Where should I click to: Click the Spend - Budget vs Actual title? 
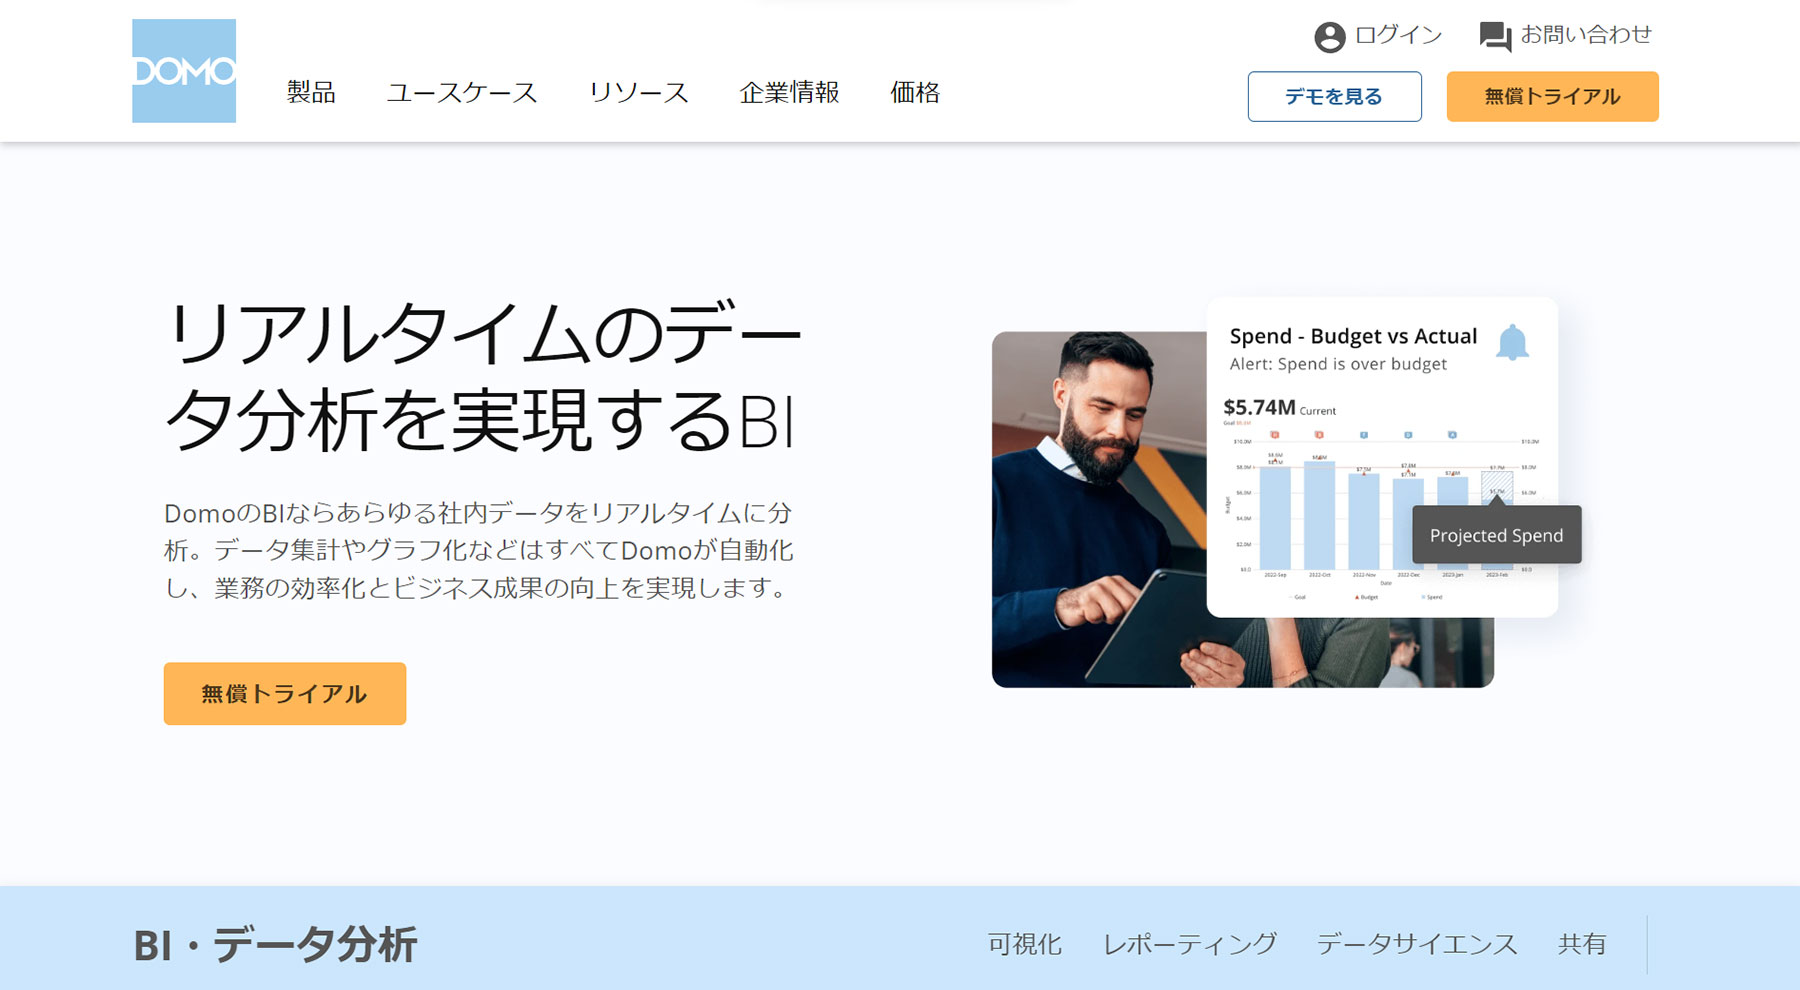(1353, 336)
